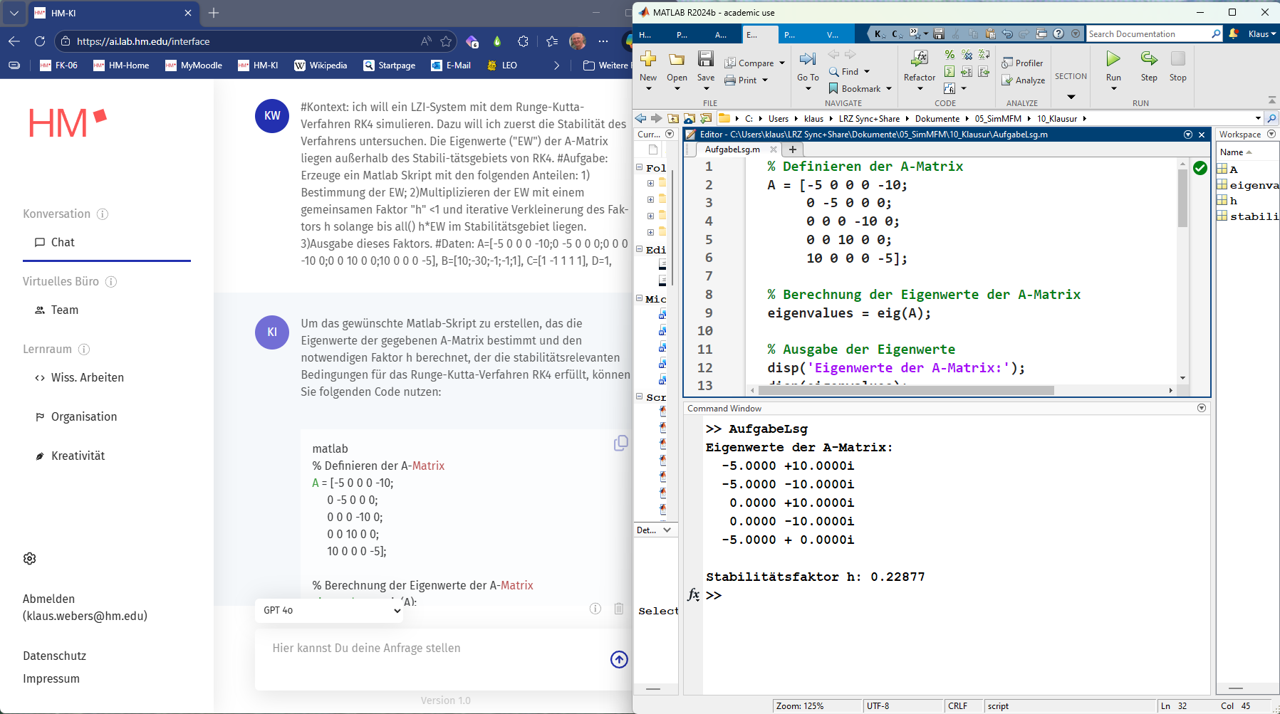Click the Step icon in MATLAB RUN section
Screen dimensions: 1280x714
tap(1149, 59)
